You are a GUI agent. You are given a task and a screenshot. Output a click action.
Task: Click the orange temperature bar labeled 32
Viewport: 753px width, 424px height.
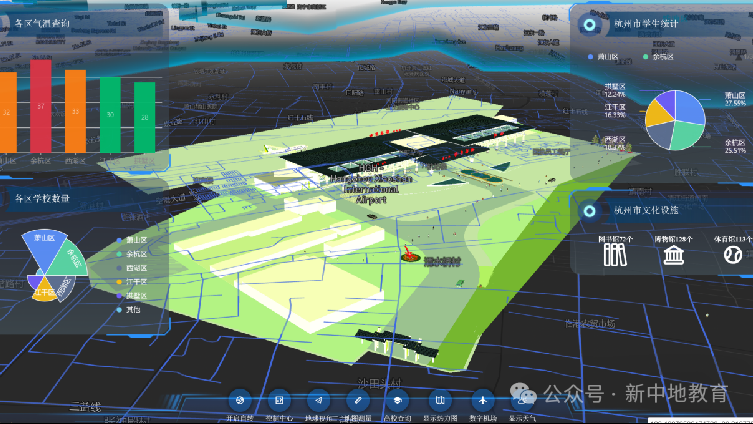8,112
